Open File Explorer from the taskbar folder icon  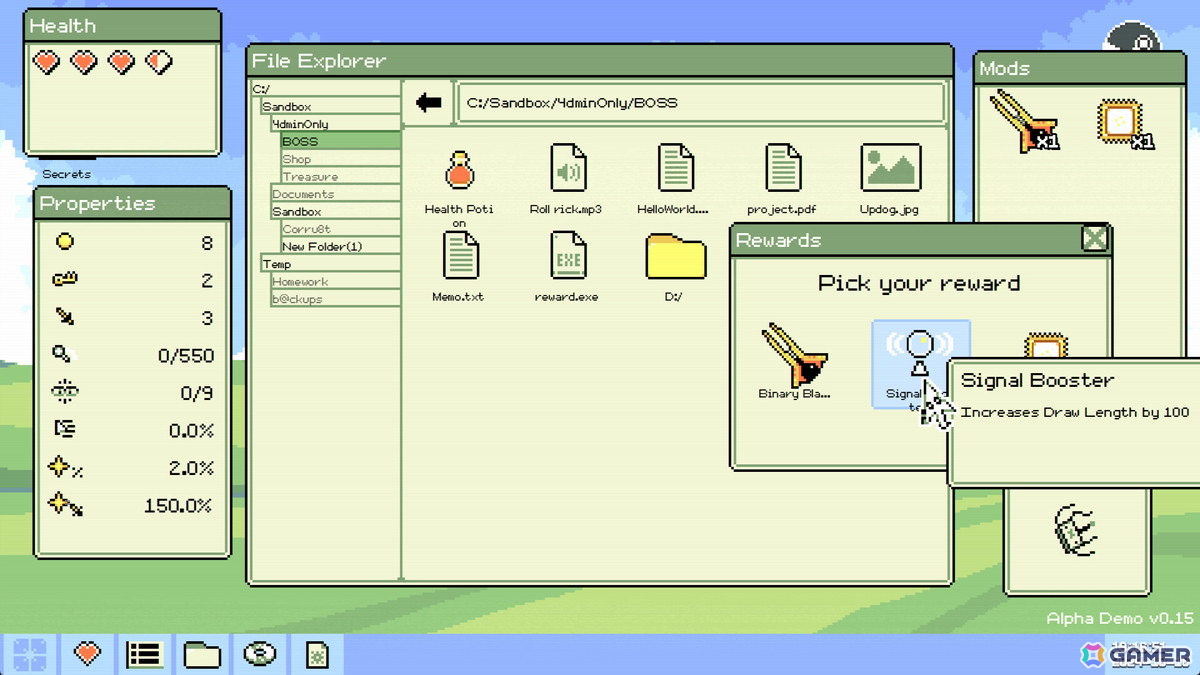click(202, 655)
